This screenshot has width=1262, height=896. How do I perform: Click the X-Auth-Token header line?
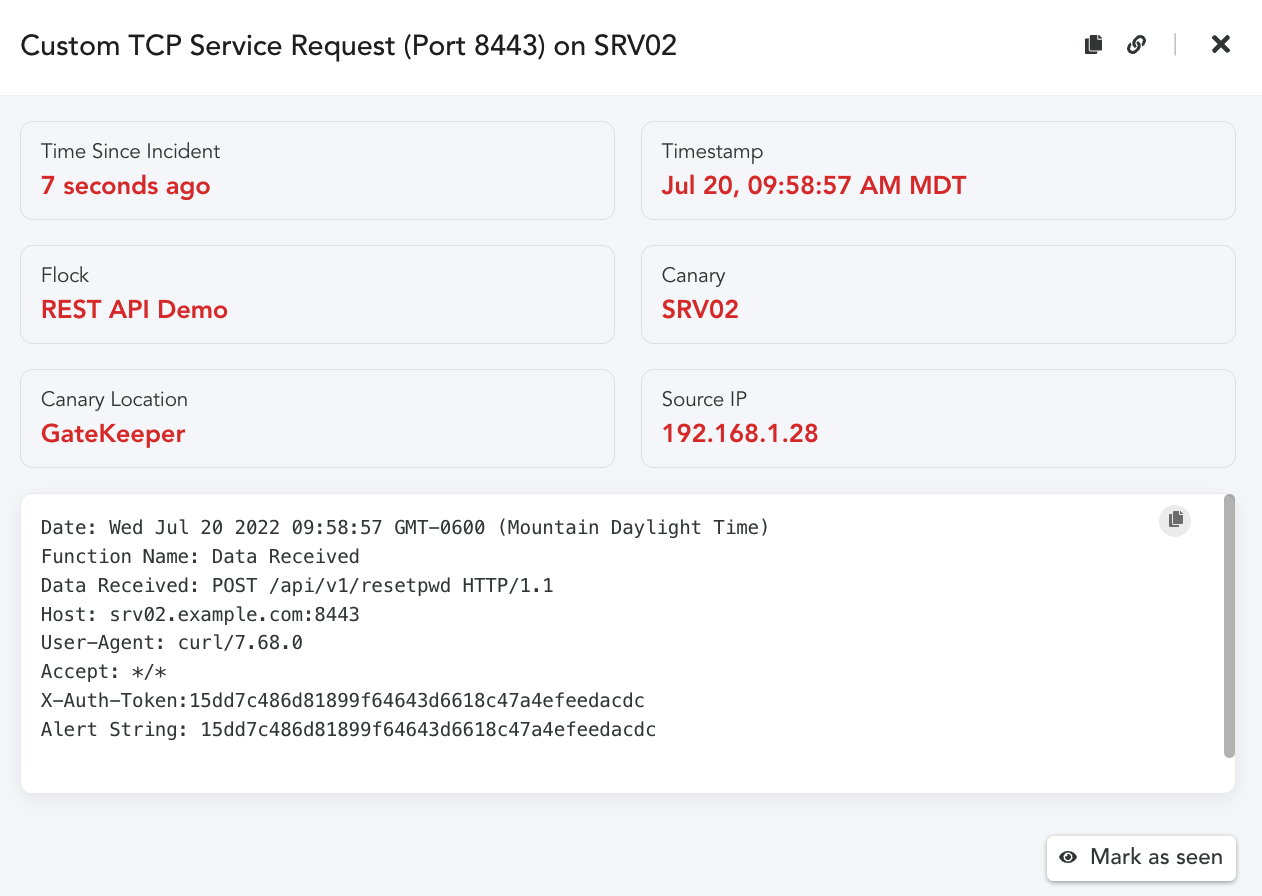coord(342,701)
